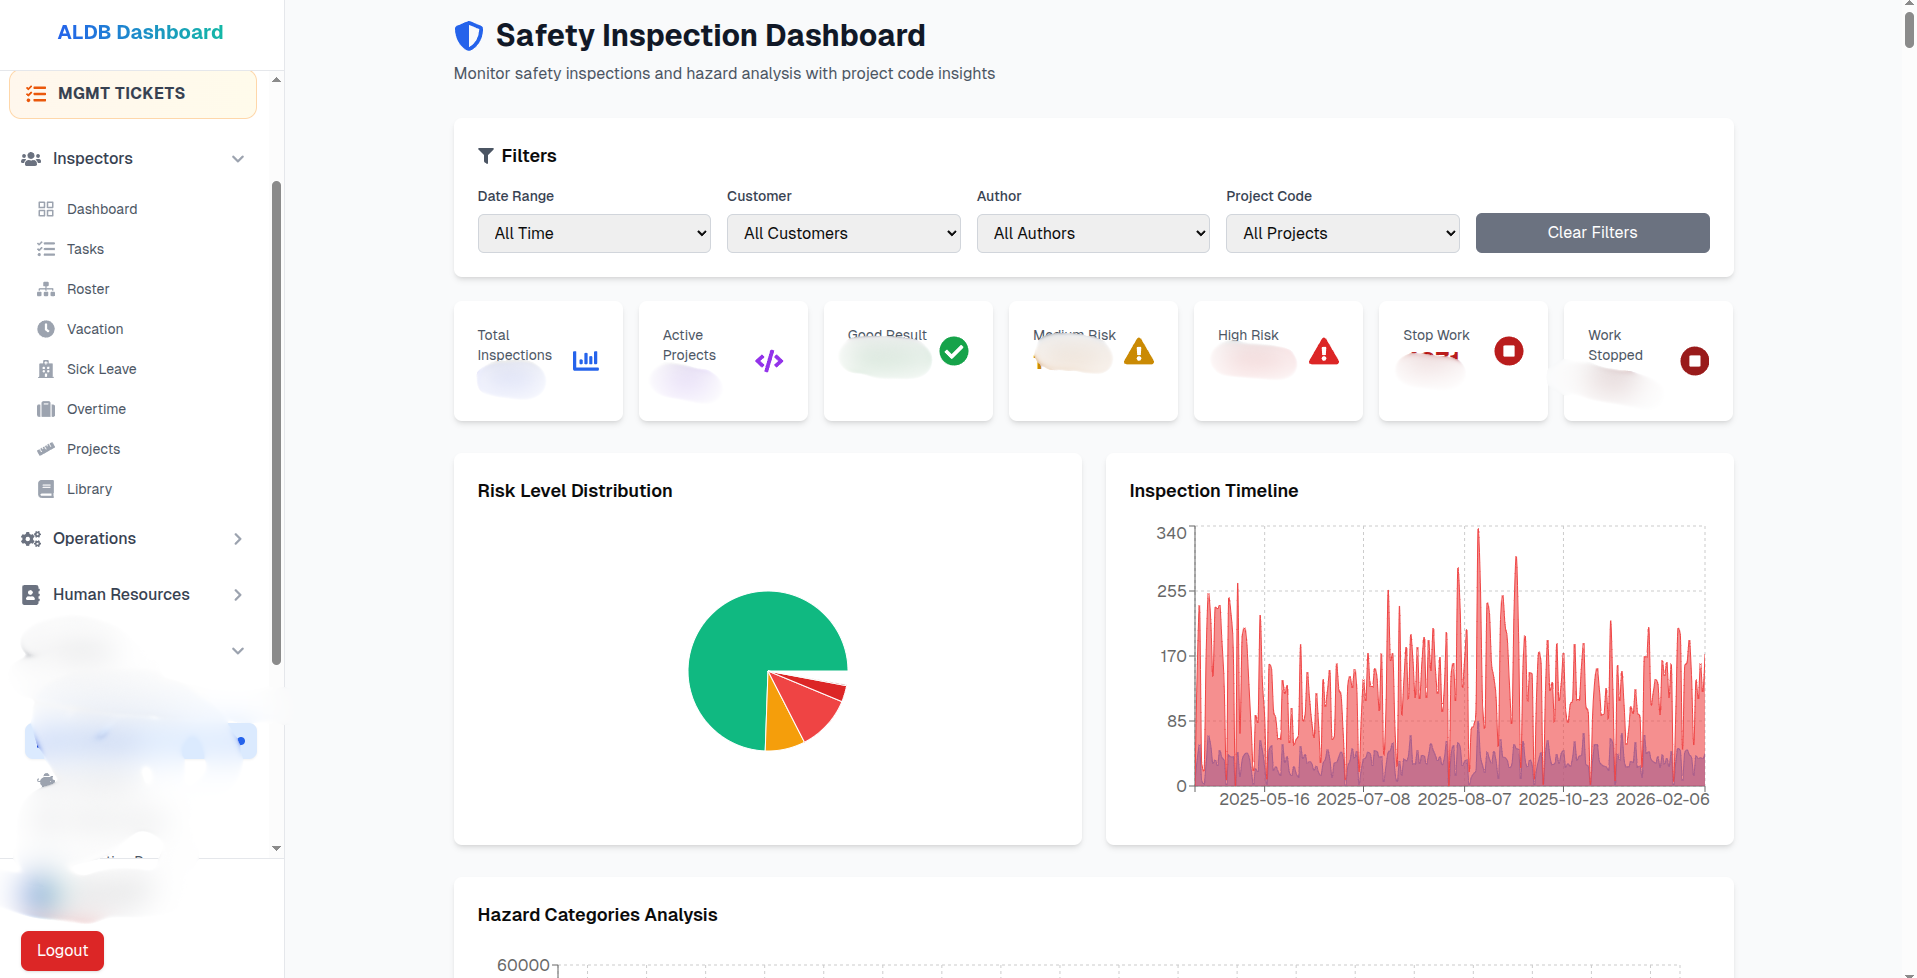Click the funnel icon next to Filters
The width and height of the screenshot is (1917, 978).
(x=486, y=156)
